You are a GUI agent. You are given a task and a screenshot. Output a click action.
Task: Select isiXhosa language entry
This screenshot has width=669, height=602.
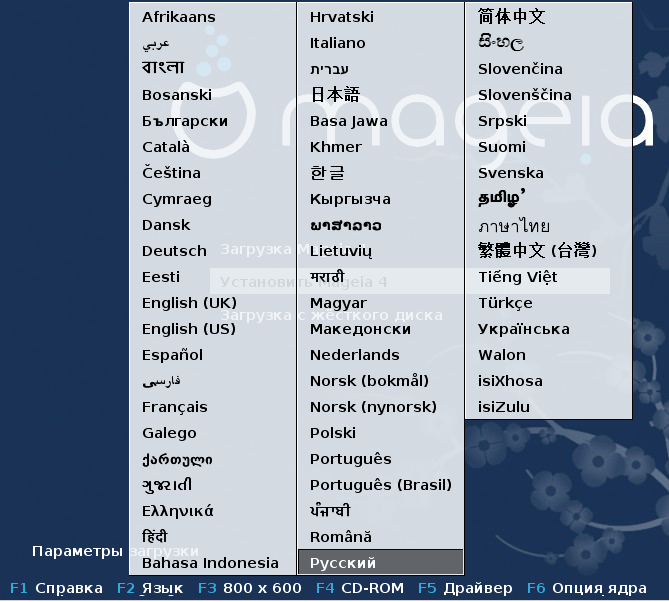tap(510, 381)
